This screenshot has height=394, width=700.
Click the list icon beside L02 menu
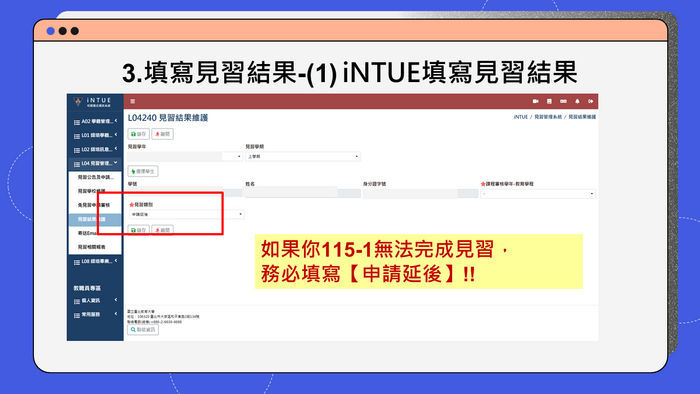pyautogui.click(x=77, y=150)
